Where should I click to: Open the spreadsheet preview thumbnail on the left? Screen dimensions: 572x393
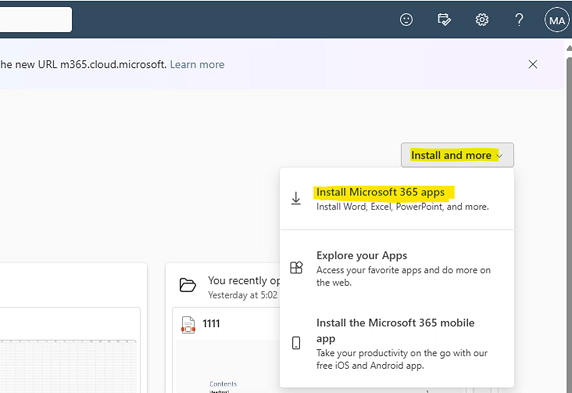point(69,366)
